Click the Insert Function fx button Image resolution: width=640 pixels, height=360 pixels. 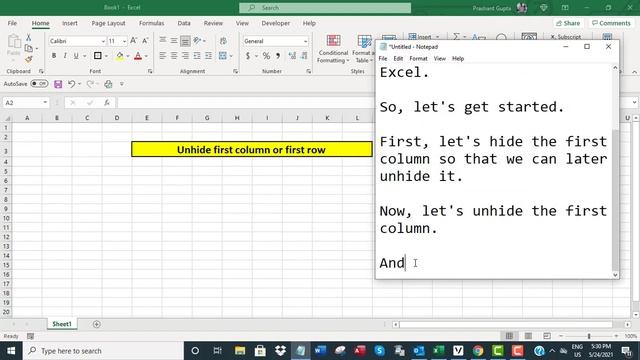pos(107,103)
